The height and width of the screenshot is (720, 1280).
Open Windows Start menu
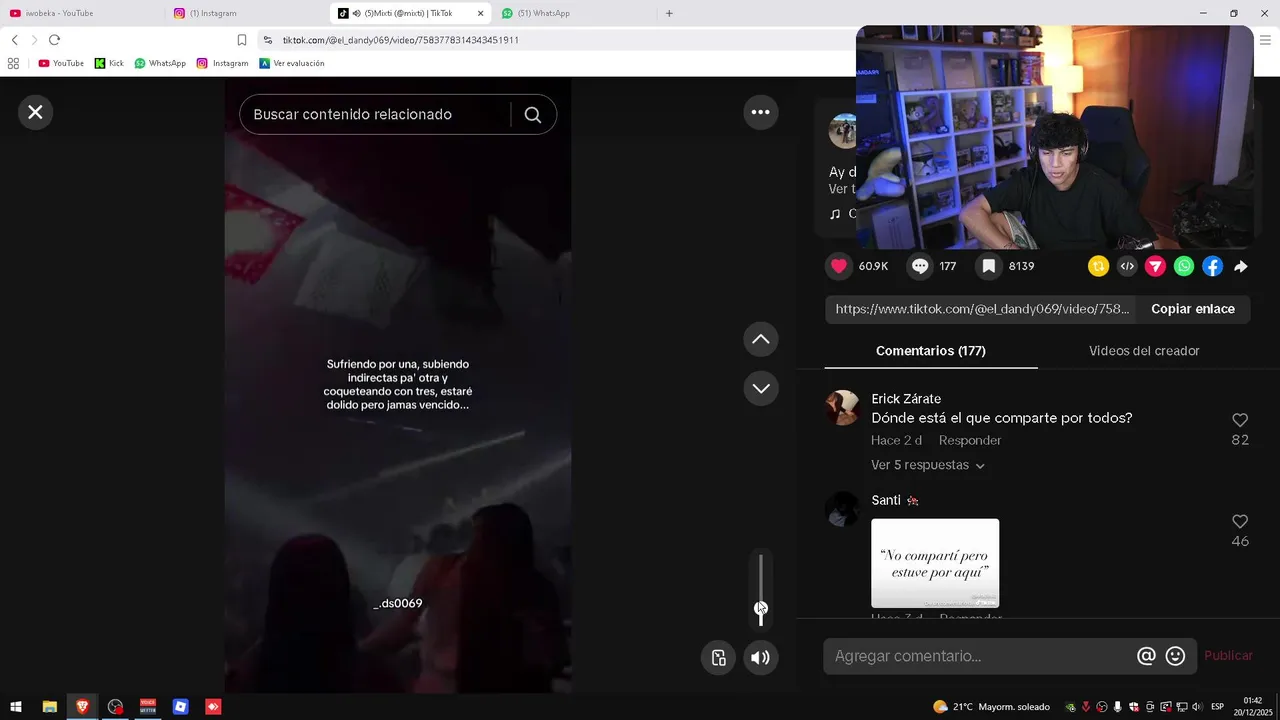coord(16,707)
